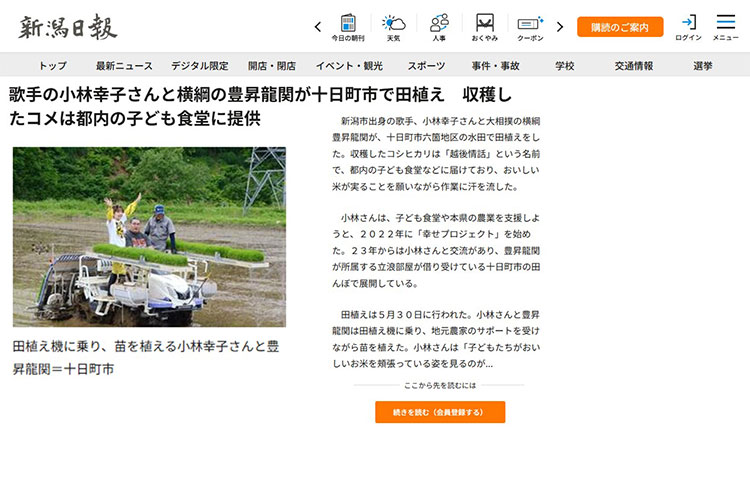Click the 購読のご案内 button
This screenshot has height=480, width=750.
(x=619, y=27)
